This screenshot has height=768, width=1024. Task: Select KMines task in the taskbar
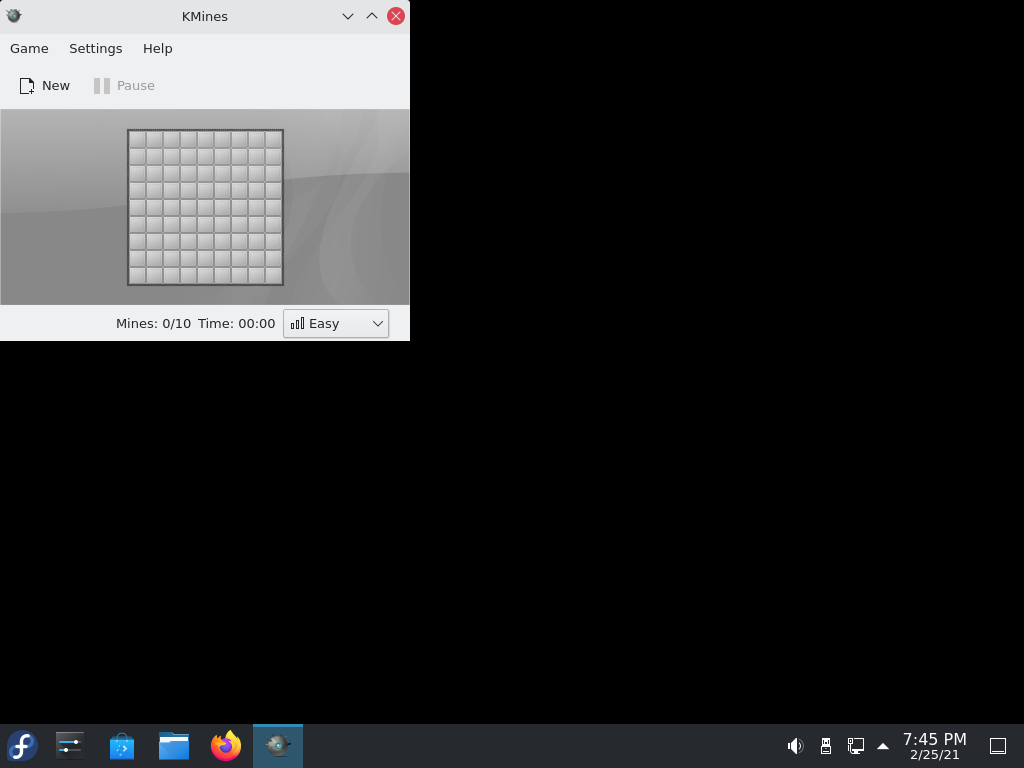tap(278, 746)
